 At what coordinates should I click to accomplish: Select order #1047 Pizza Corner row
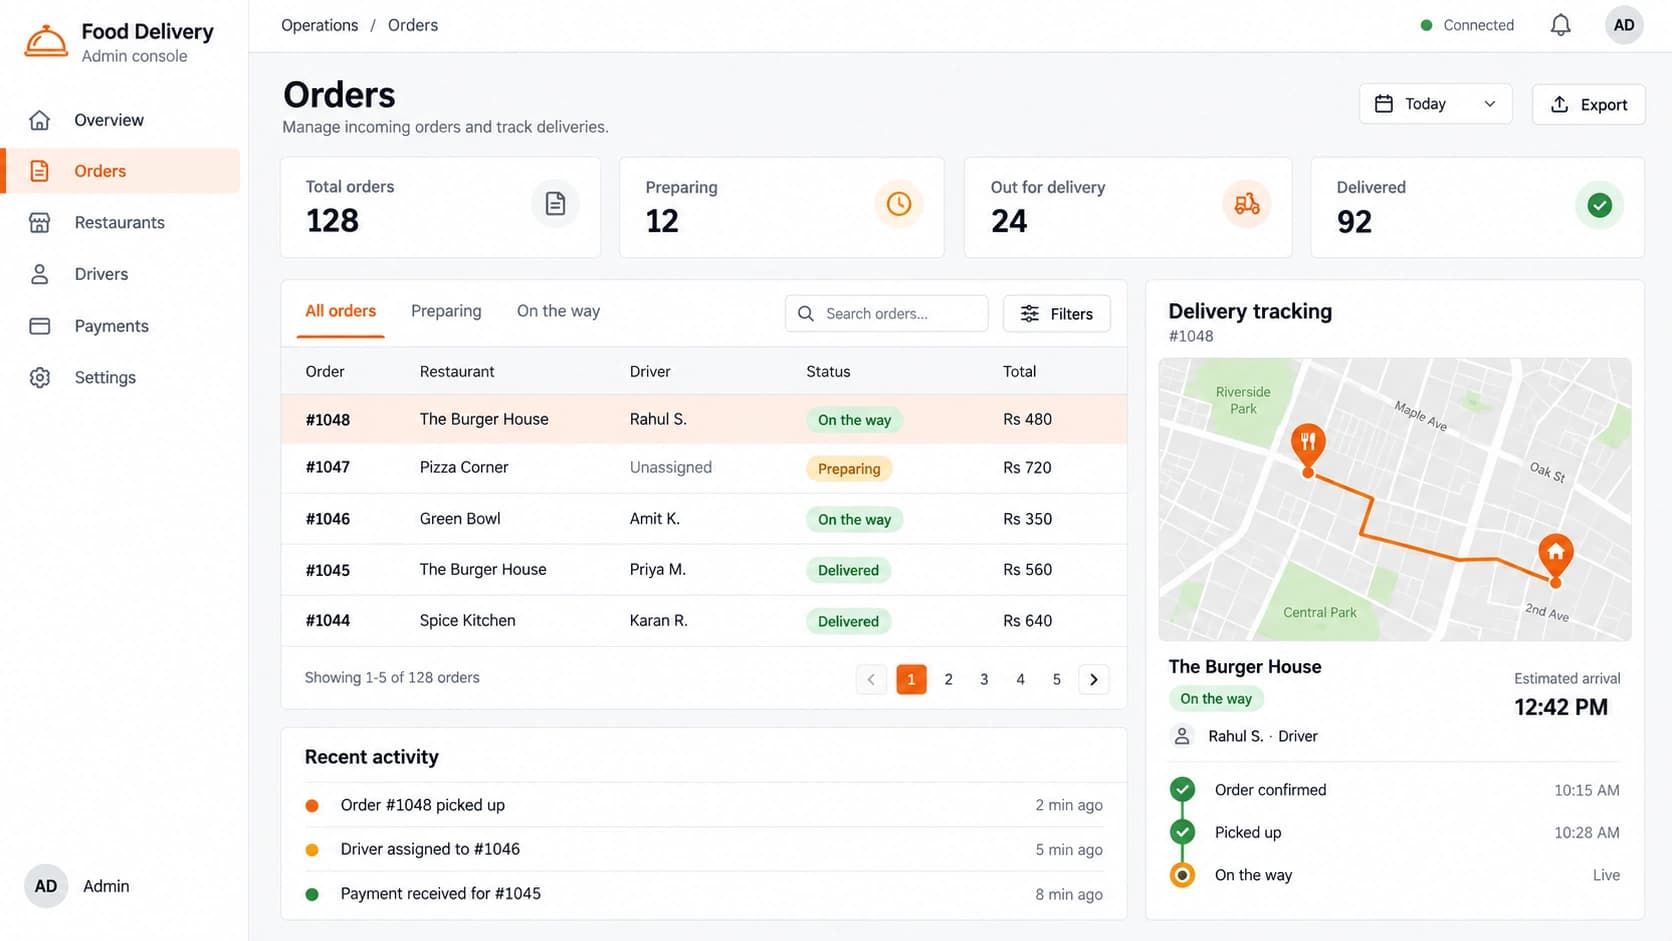(x=704, y=468)
